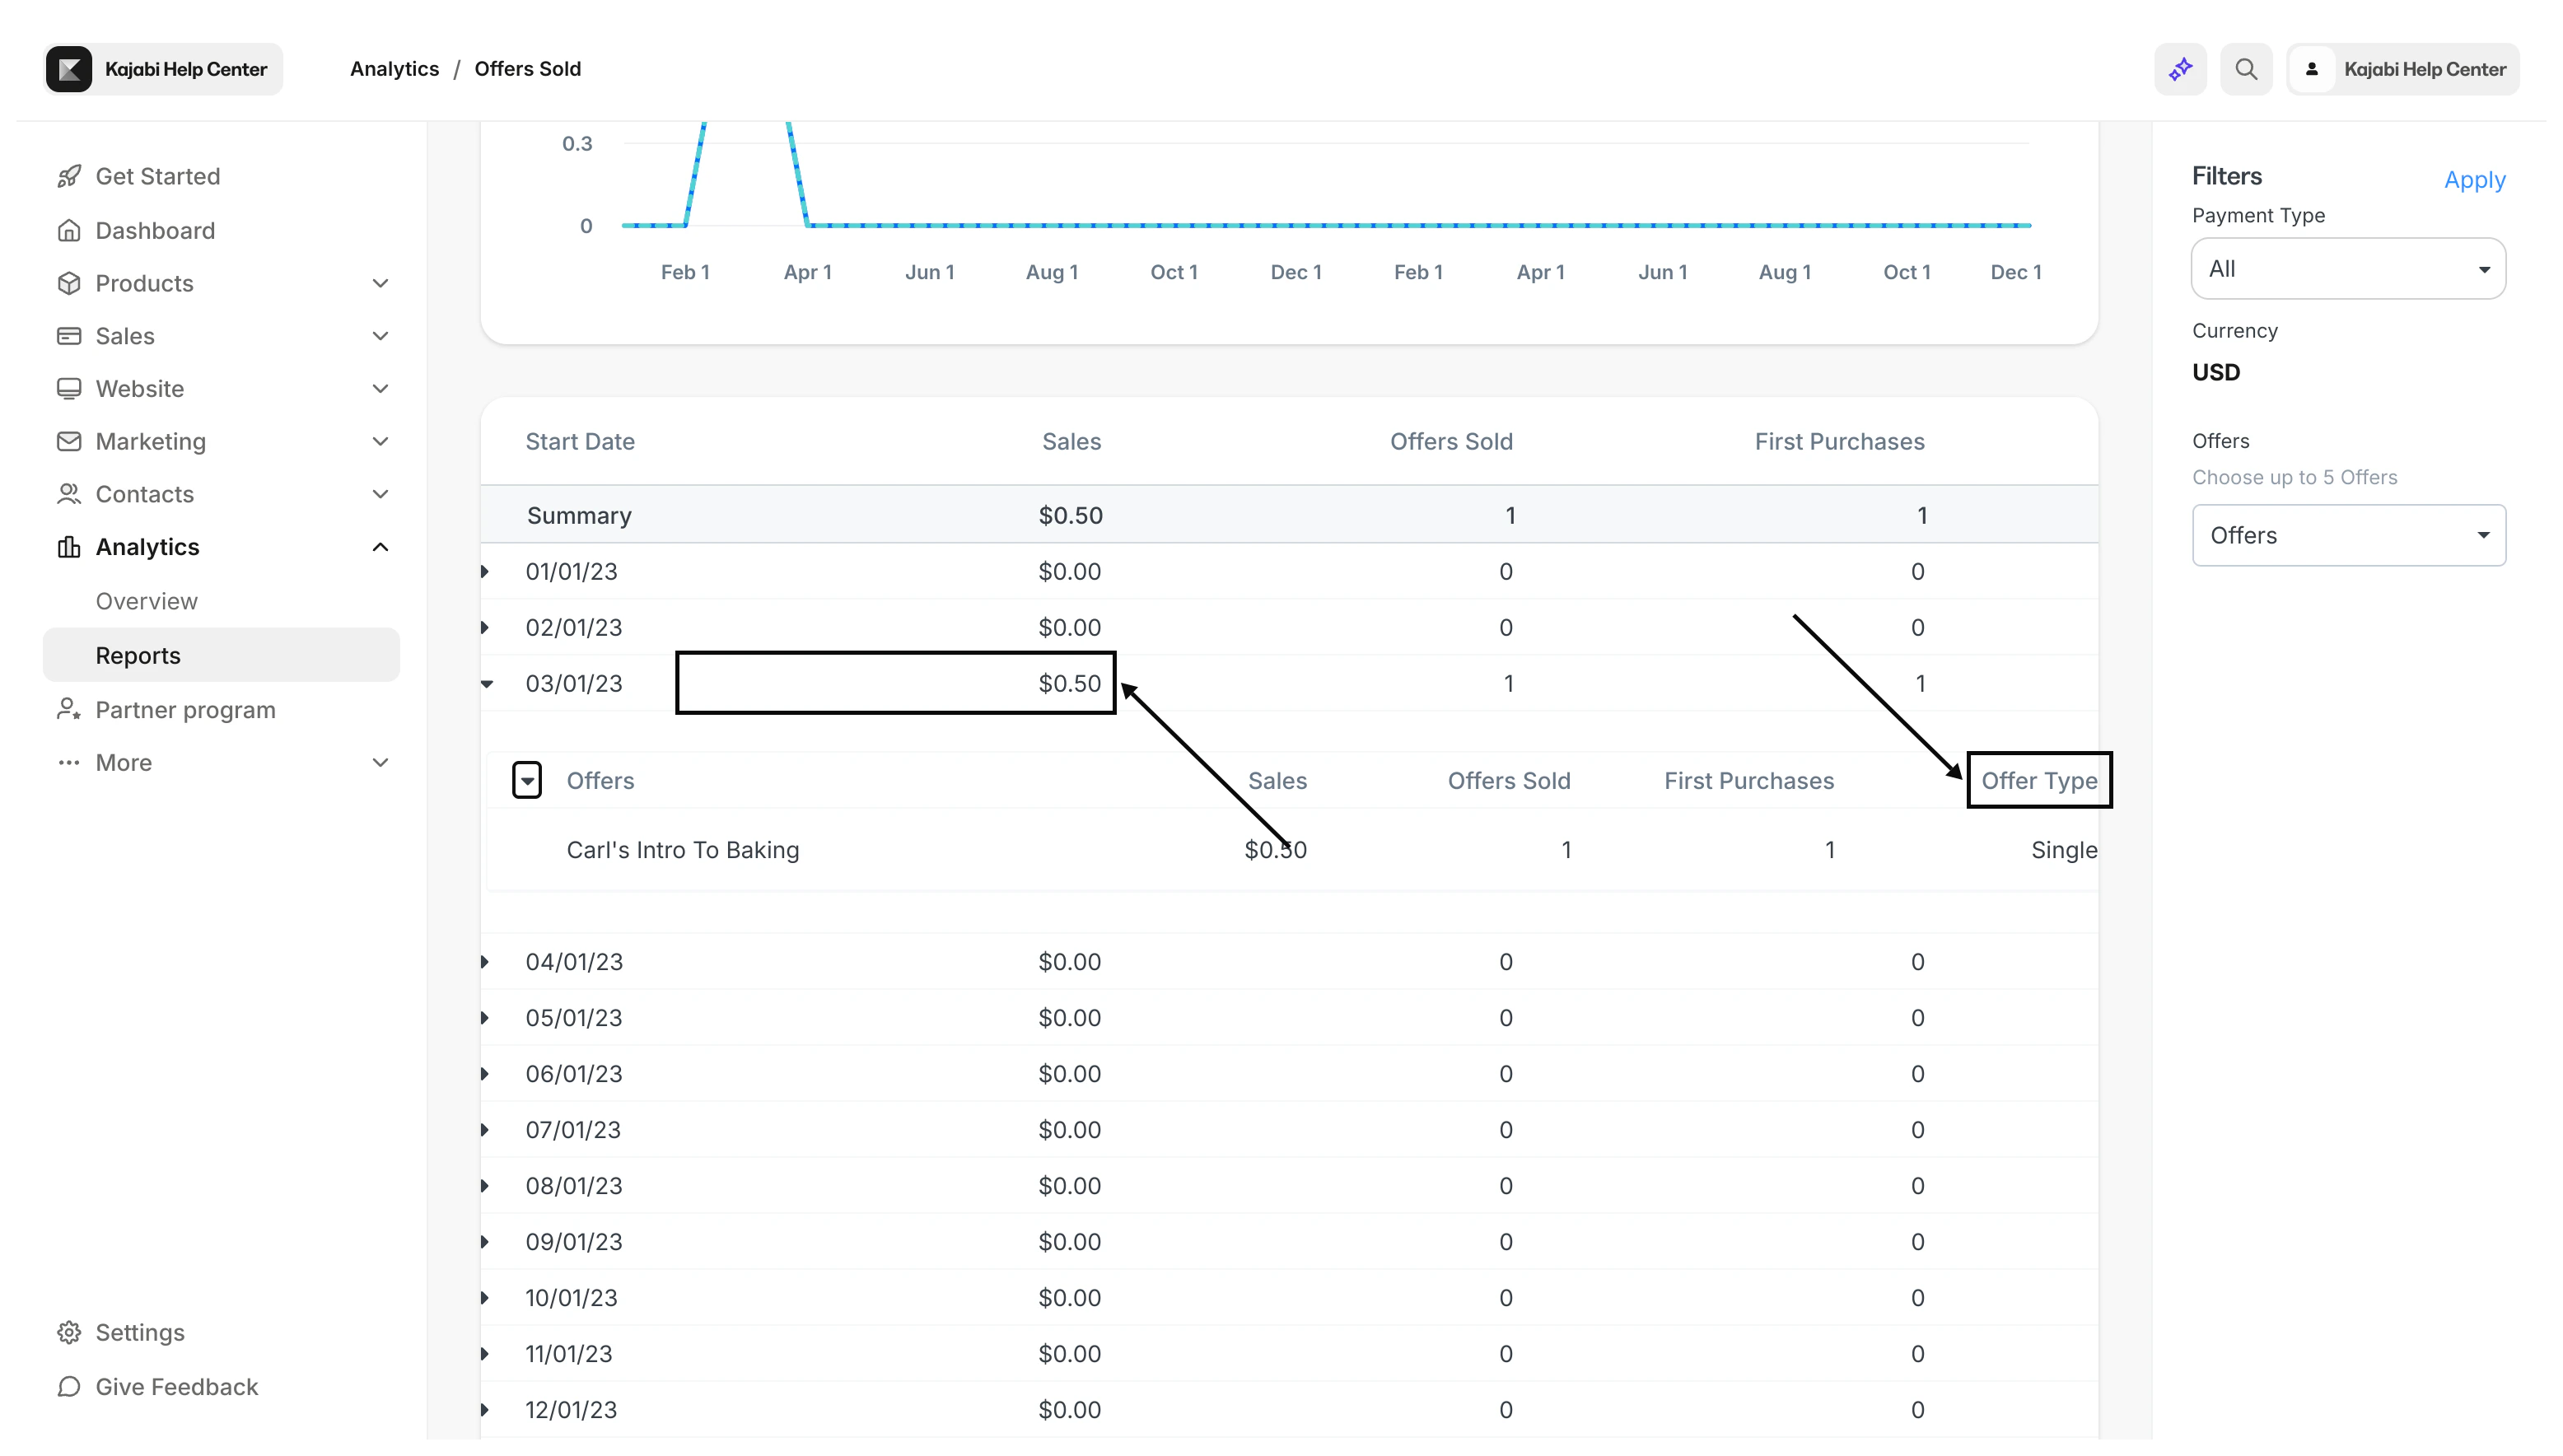Click the AI sparkle assistant icon
The width and height of the screenshot is (2563, 1456).
(x=2180, y=69)
